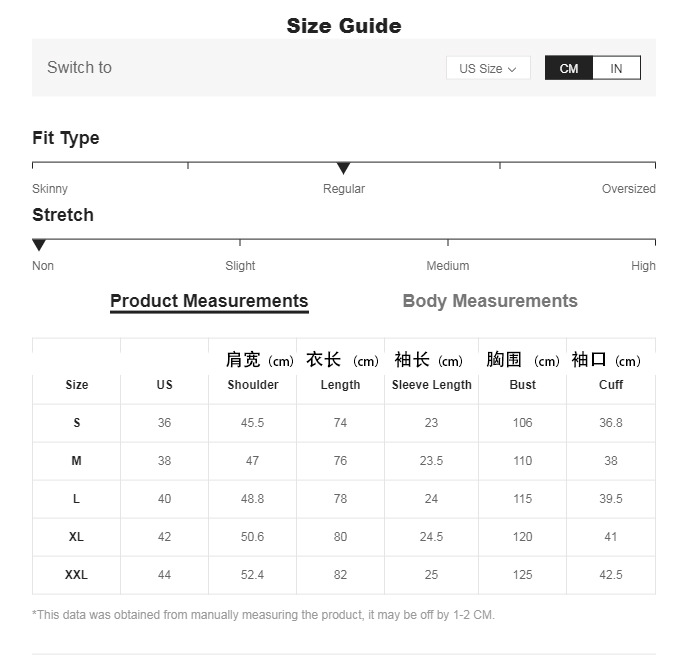Select the S size row
The image size is (691, 666).
(76, 423)
